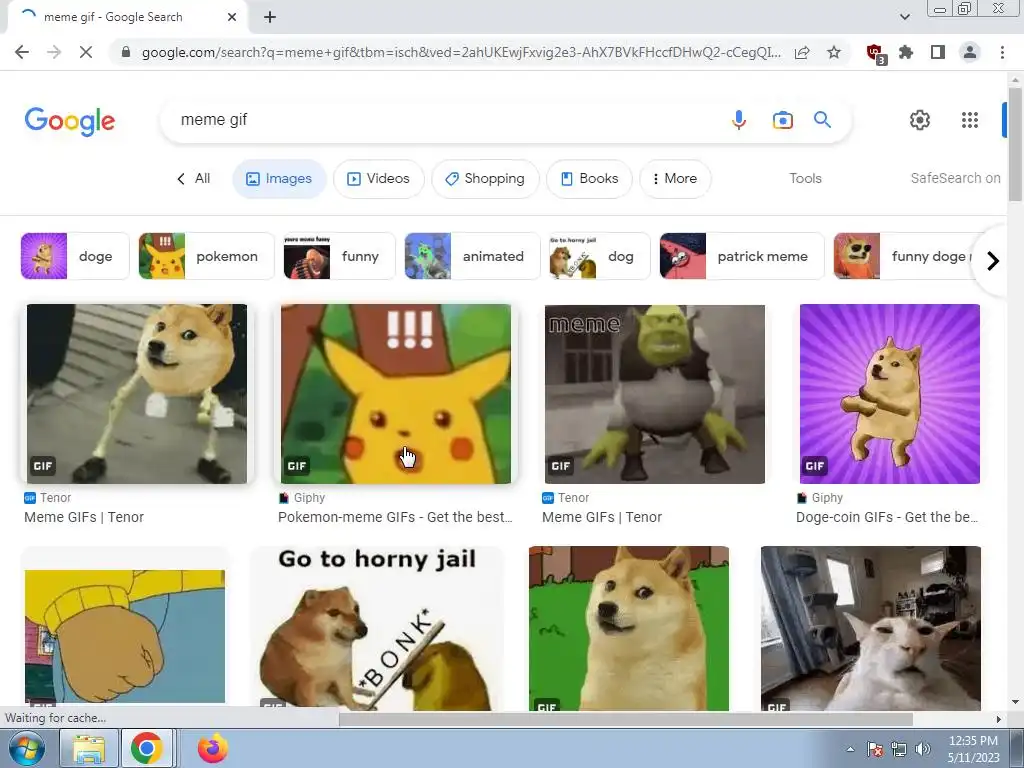Bookmark this page with the star icon
1024x768 pixels.
[x=834, y=52]
